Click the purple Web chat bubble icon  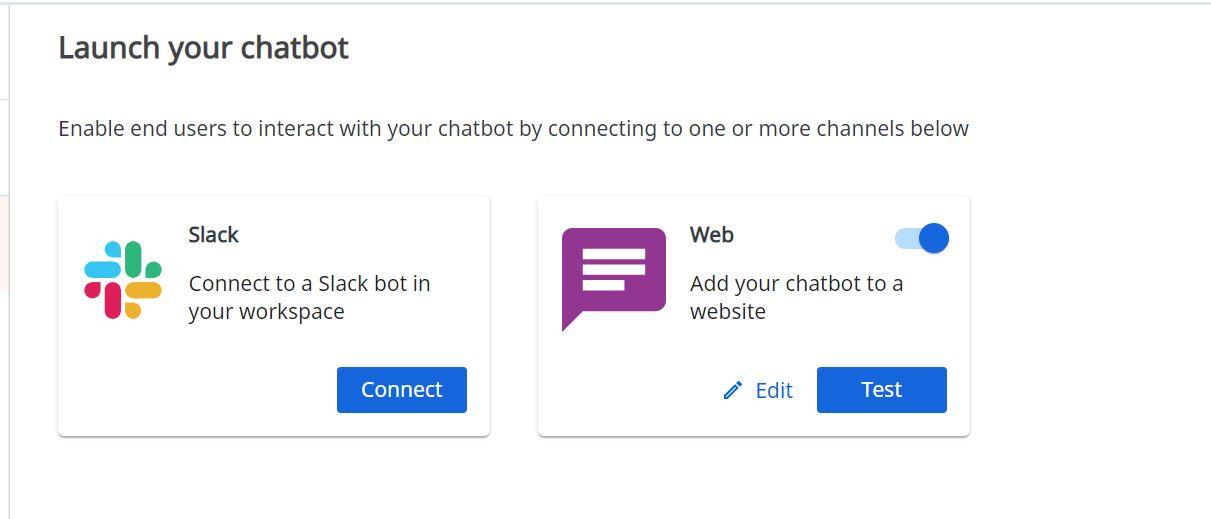(x=613, y=279)
